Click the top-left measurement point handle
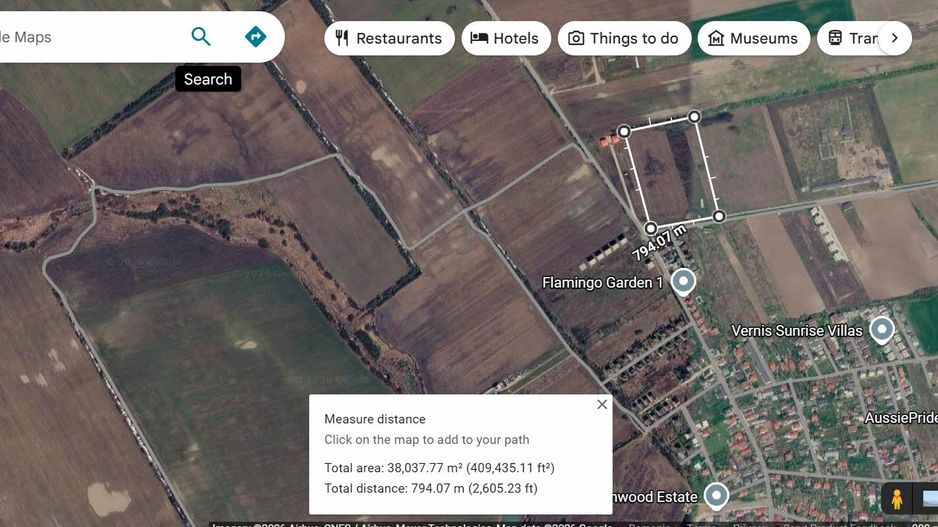 point(624,131)
